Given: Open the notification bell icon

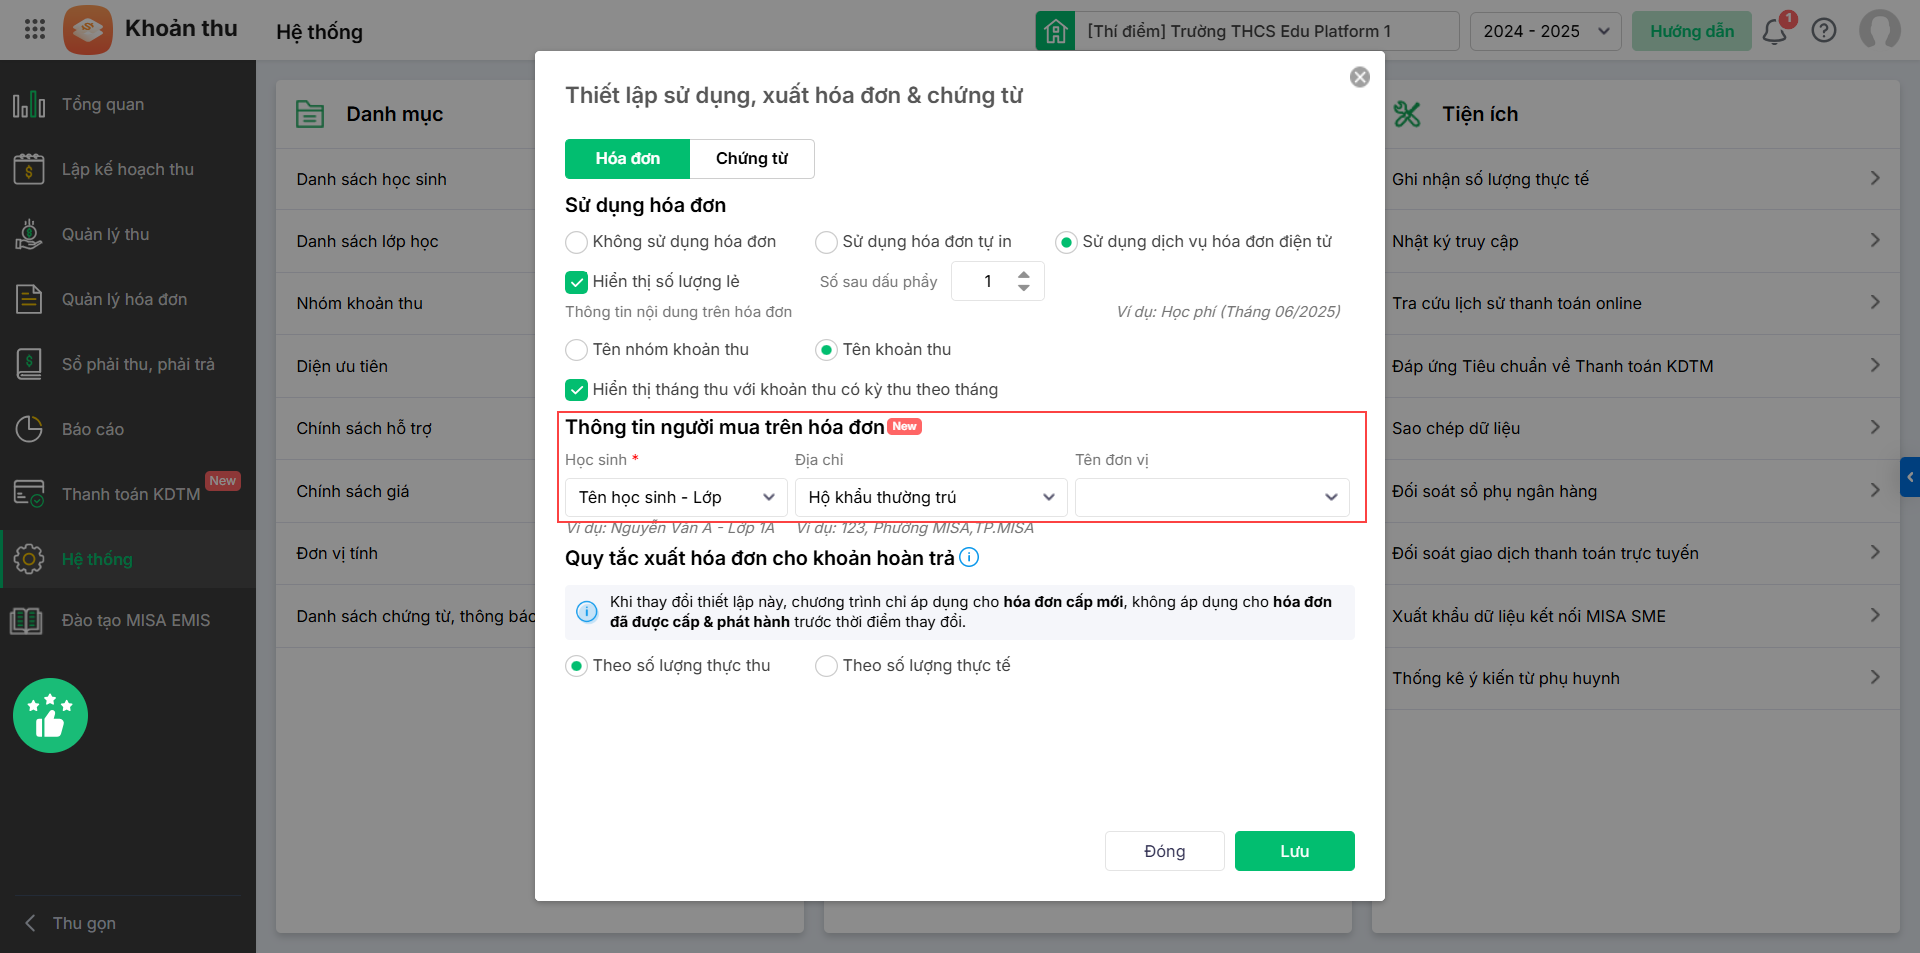Looking at the screenshot, I should click(1775, 31).
